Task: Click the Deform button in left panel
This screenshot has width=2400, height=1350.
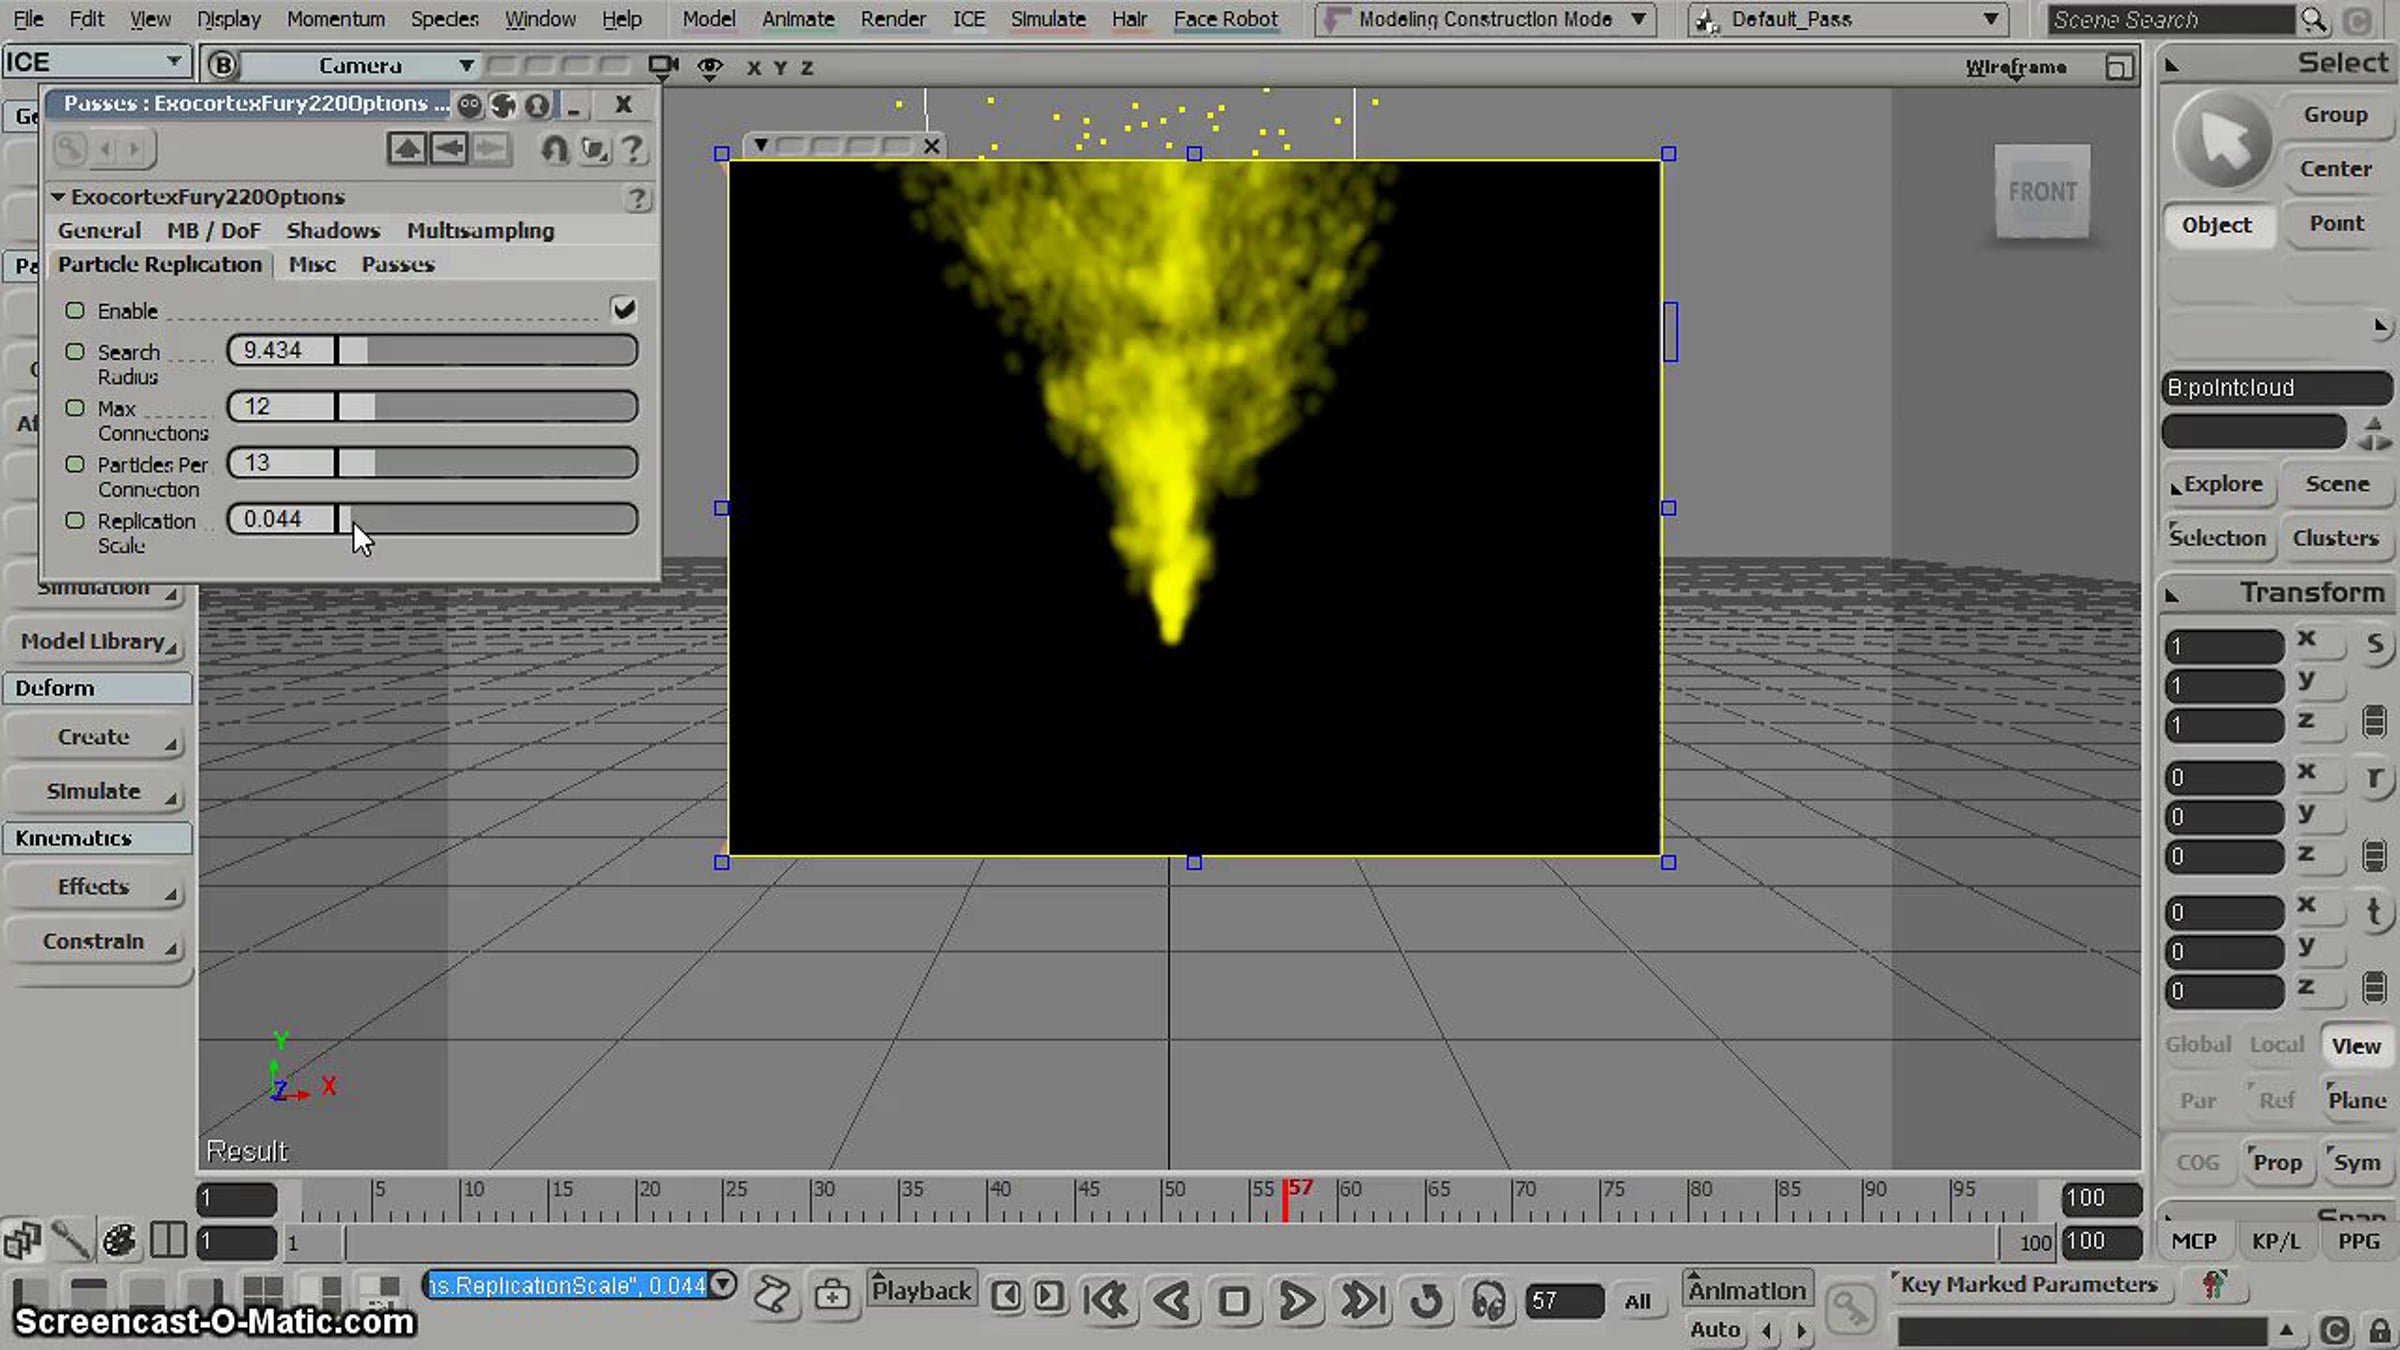Action: [98, 688]
